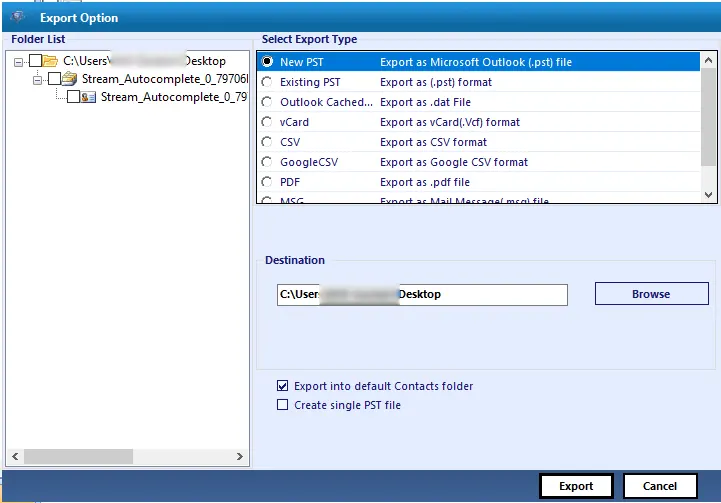
Task: Check the box for C:\Users Desktop folder
Action: click(x=35, y=61)
